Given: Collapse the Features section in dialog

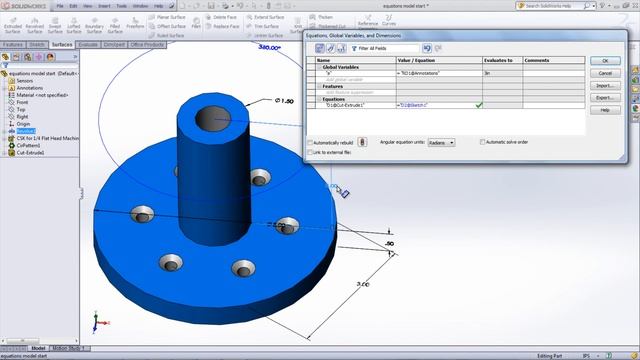Looking at the screenshot, I should 320,86.
